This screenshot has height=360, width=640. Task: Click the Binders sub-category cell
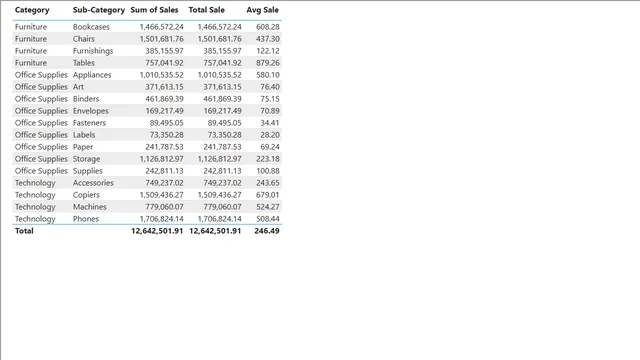tap(86, 99)
